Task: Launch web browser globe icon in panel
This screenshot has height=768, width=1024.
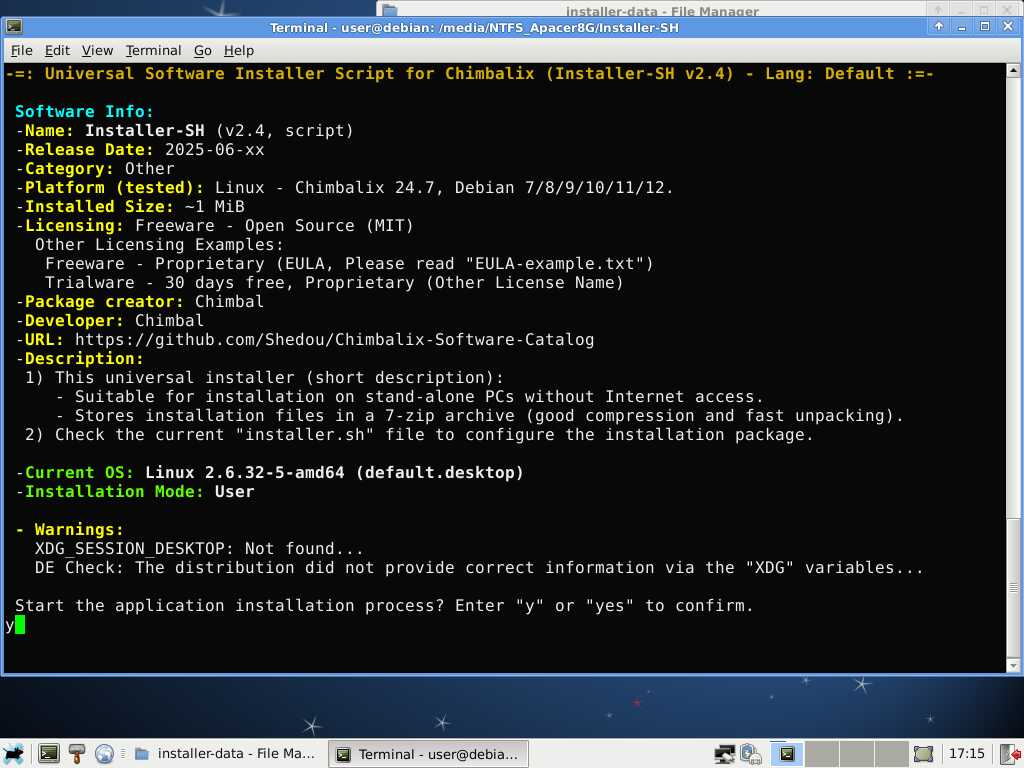Action: click(104, 754)
